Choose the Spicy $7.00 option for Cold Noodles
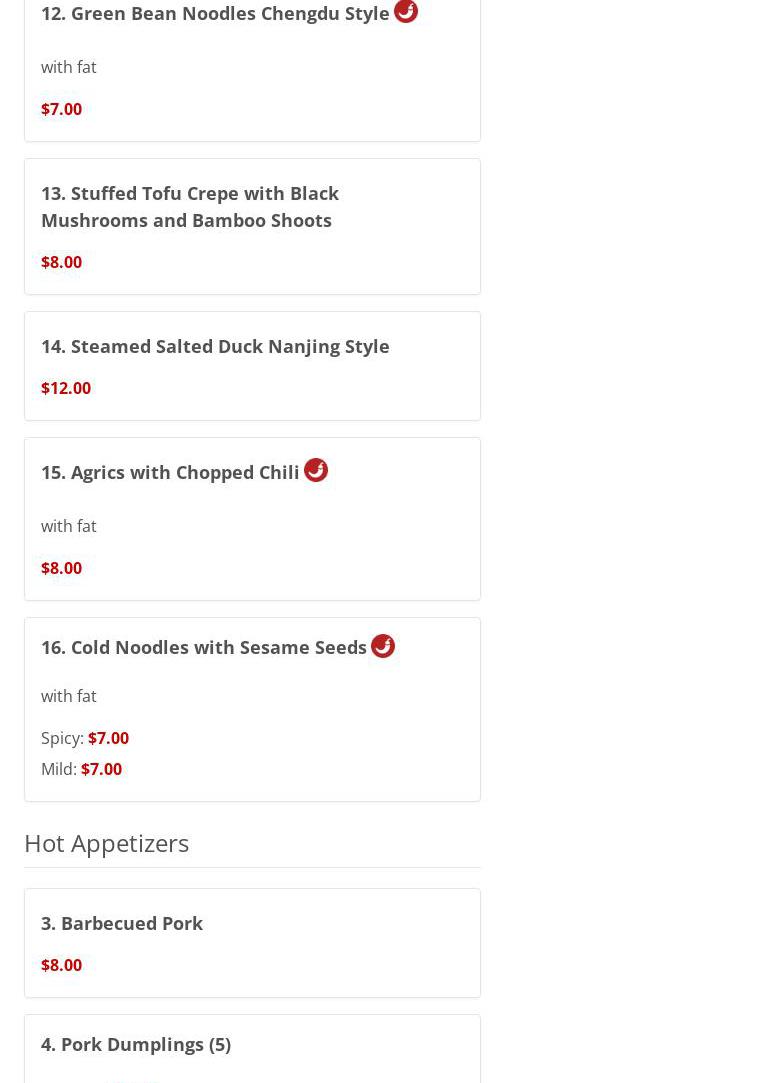The height and width of the screenshot is (1083, 770). tap(108, 738)
